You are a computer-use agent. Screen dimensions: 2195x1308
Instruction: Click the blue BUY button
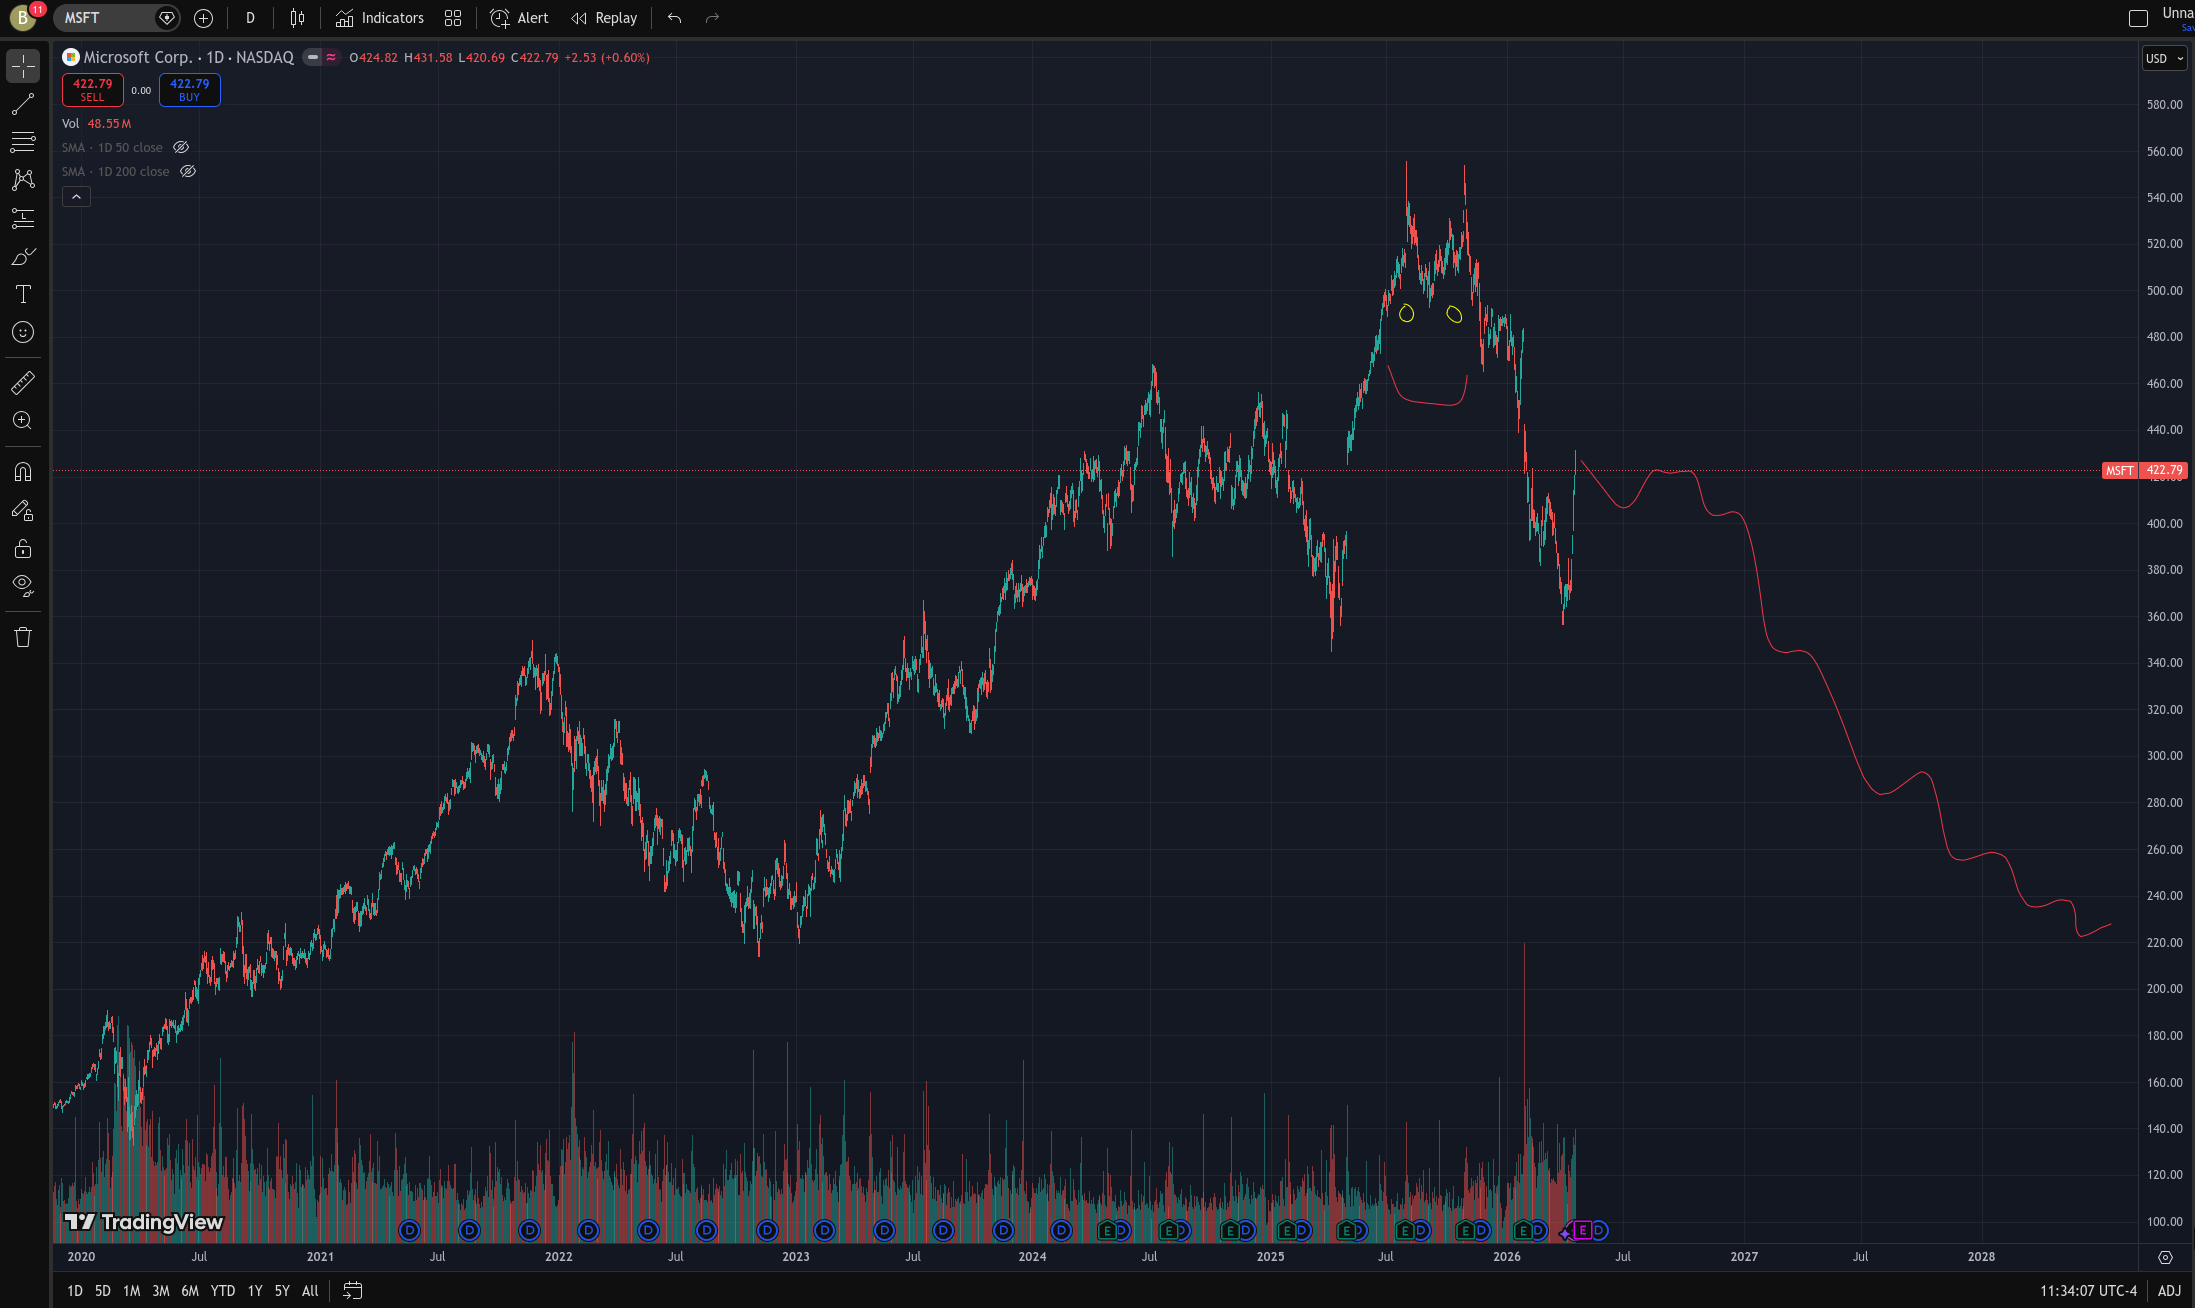[189, 89]
